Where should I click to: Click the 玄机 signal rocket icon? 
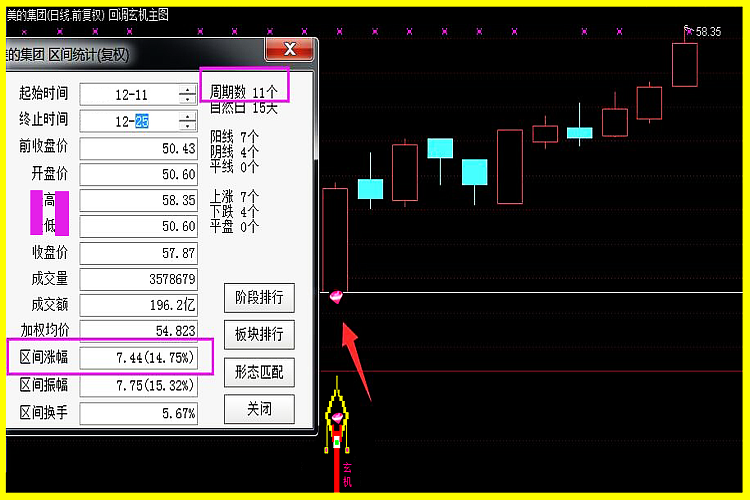338,420
